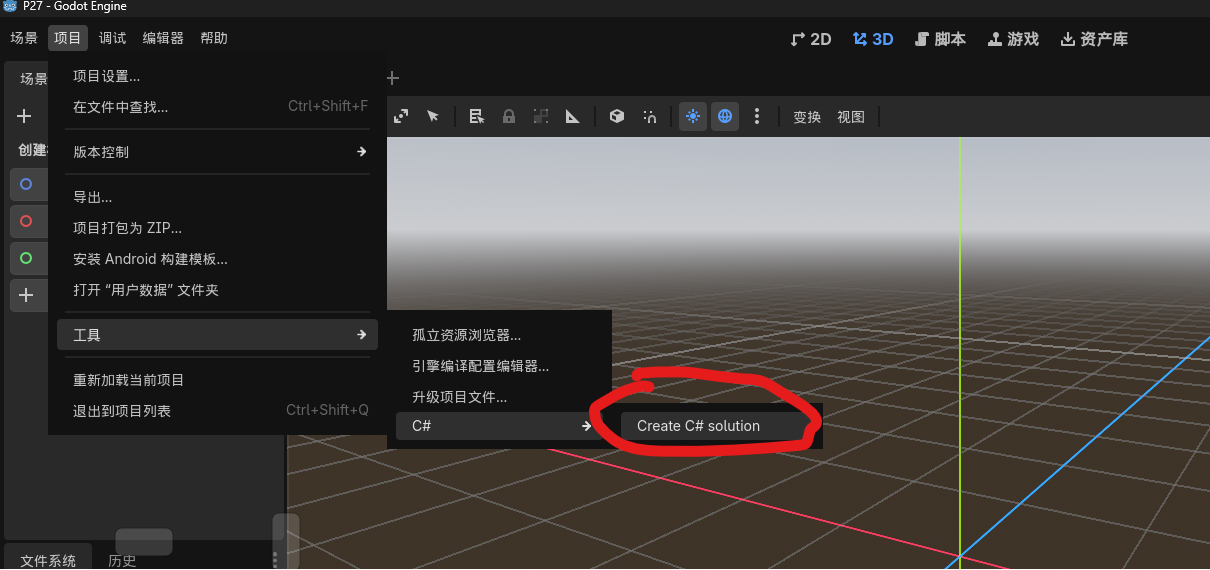Open the 调试 debug menu
The image size is (1210, 570).
click(112, 38)
